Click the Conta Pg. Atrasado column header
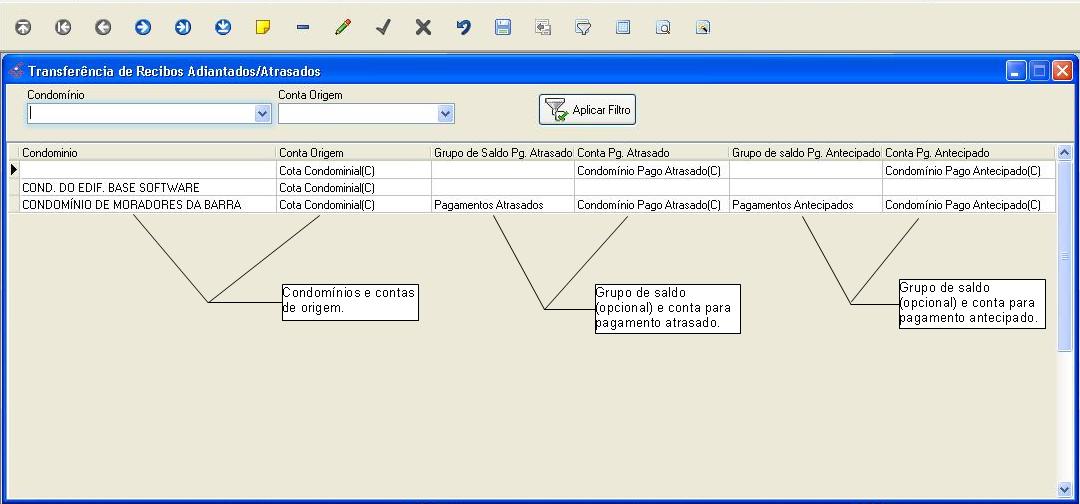This screenshot has width=1080, height=504. tap(651, 153)
